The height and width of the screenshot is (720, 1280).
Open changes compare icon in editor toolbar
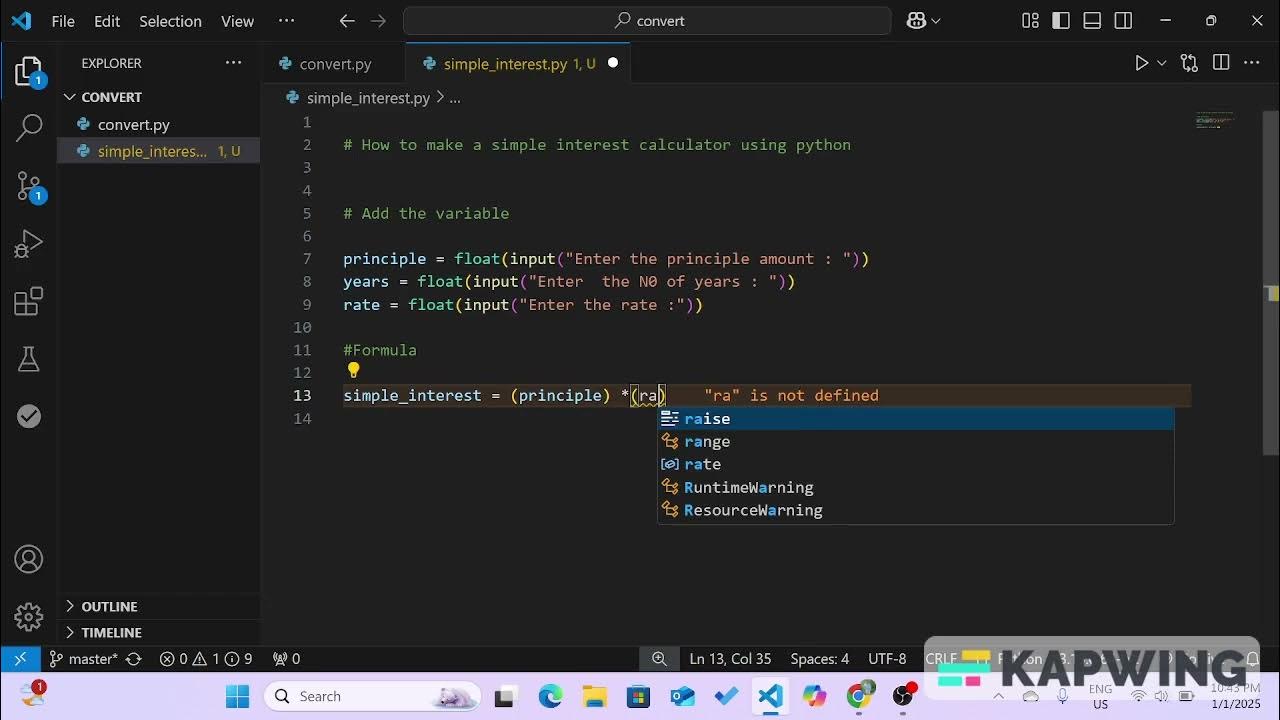coord(1189,63)
